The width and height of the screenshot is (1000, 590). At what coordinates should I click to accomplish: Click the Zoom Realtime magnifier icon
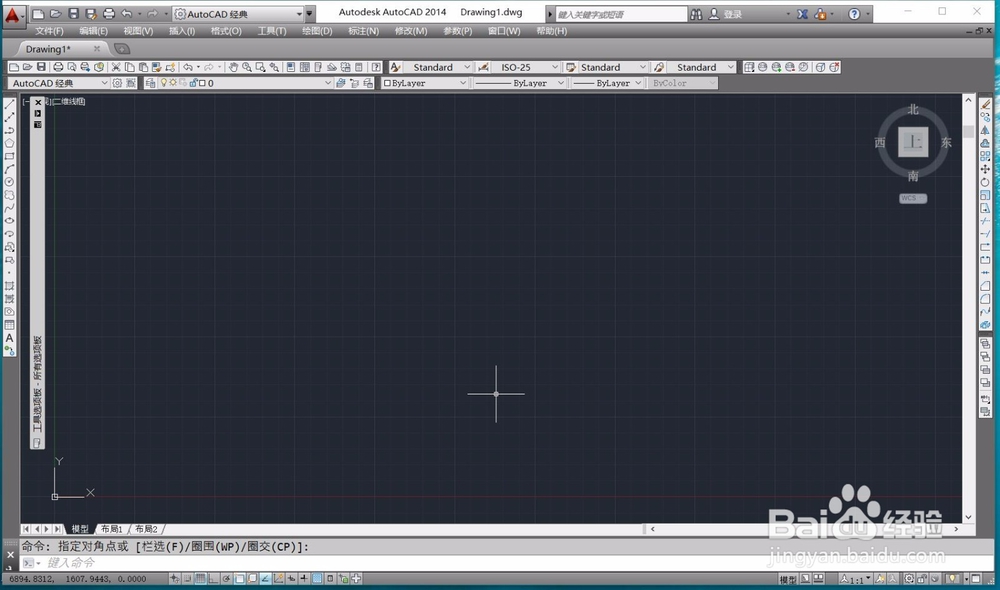click(x=247, y=67)
